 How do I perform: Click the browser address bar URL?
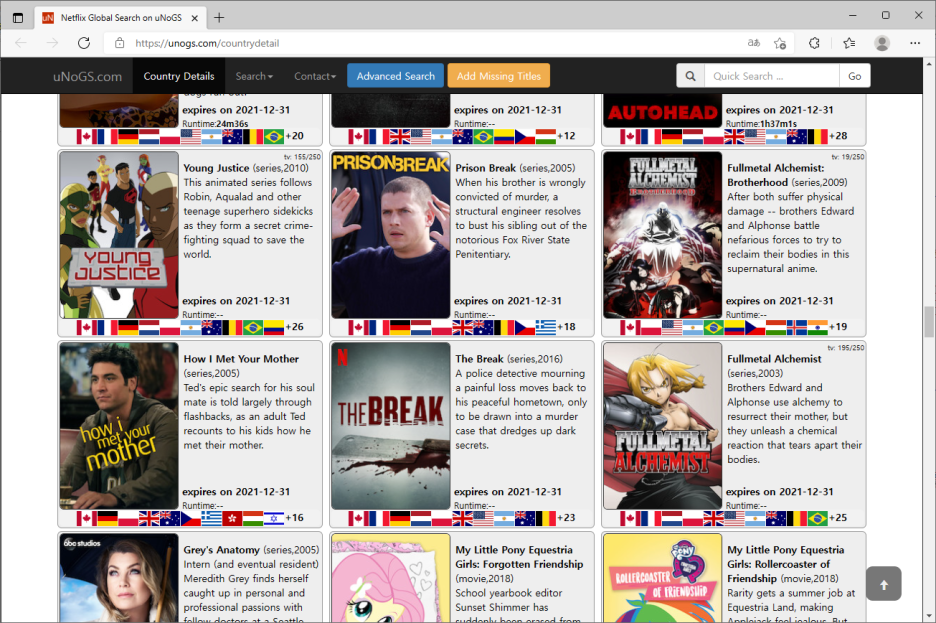(207, 43)
